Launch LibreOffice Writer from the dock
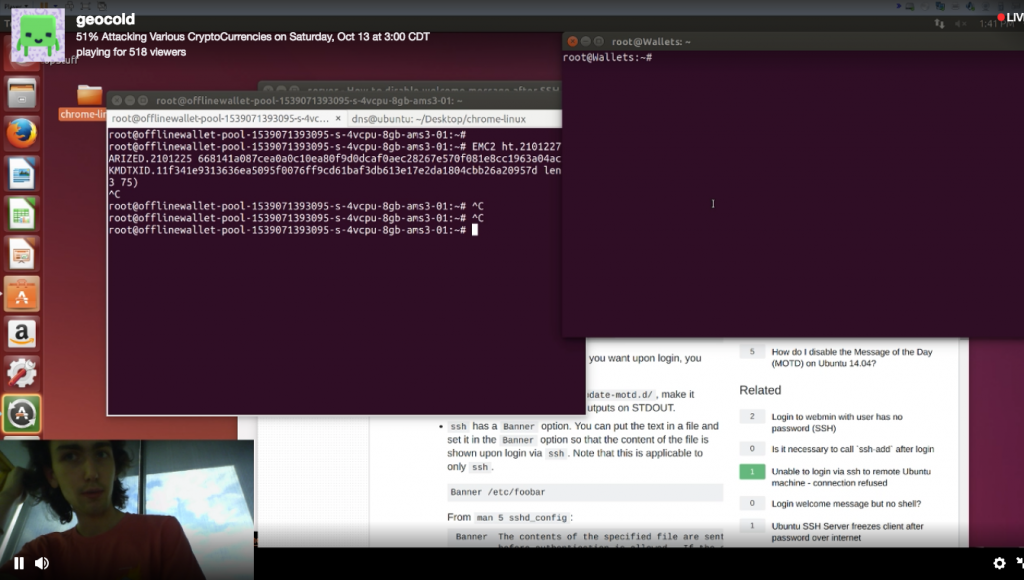This screenshot has height=580, width=1024. pyautogui.click(x=22, y=174)
